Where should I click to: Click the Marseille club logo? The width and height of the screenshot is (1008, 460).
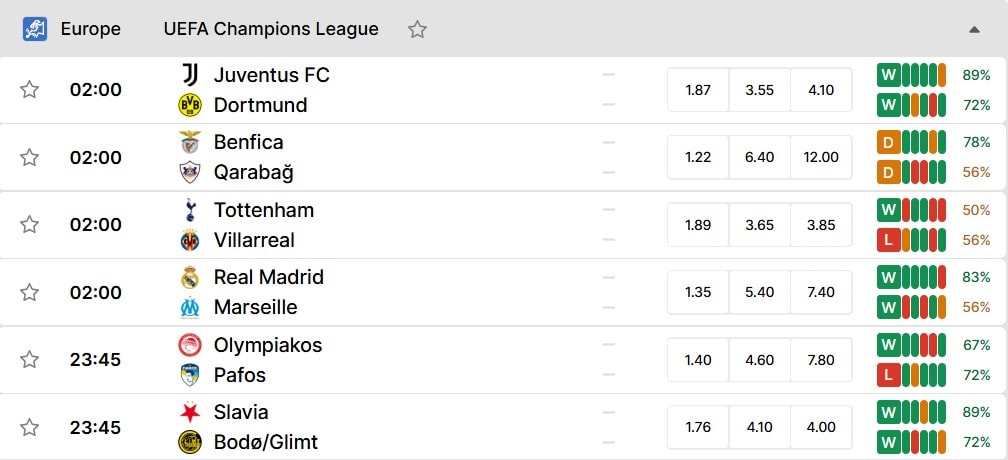click(x=190, y=308)
